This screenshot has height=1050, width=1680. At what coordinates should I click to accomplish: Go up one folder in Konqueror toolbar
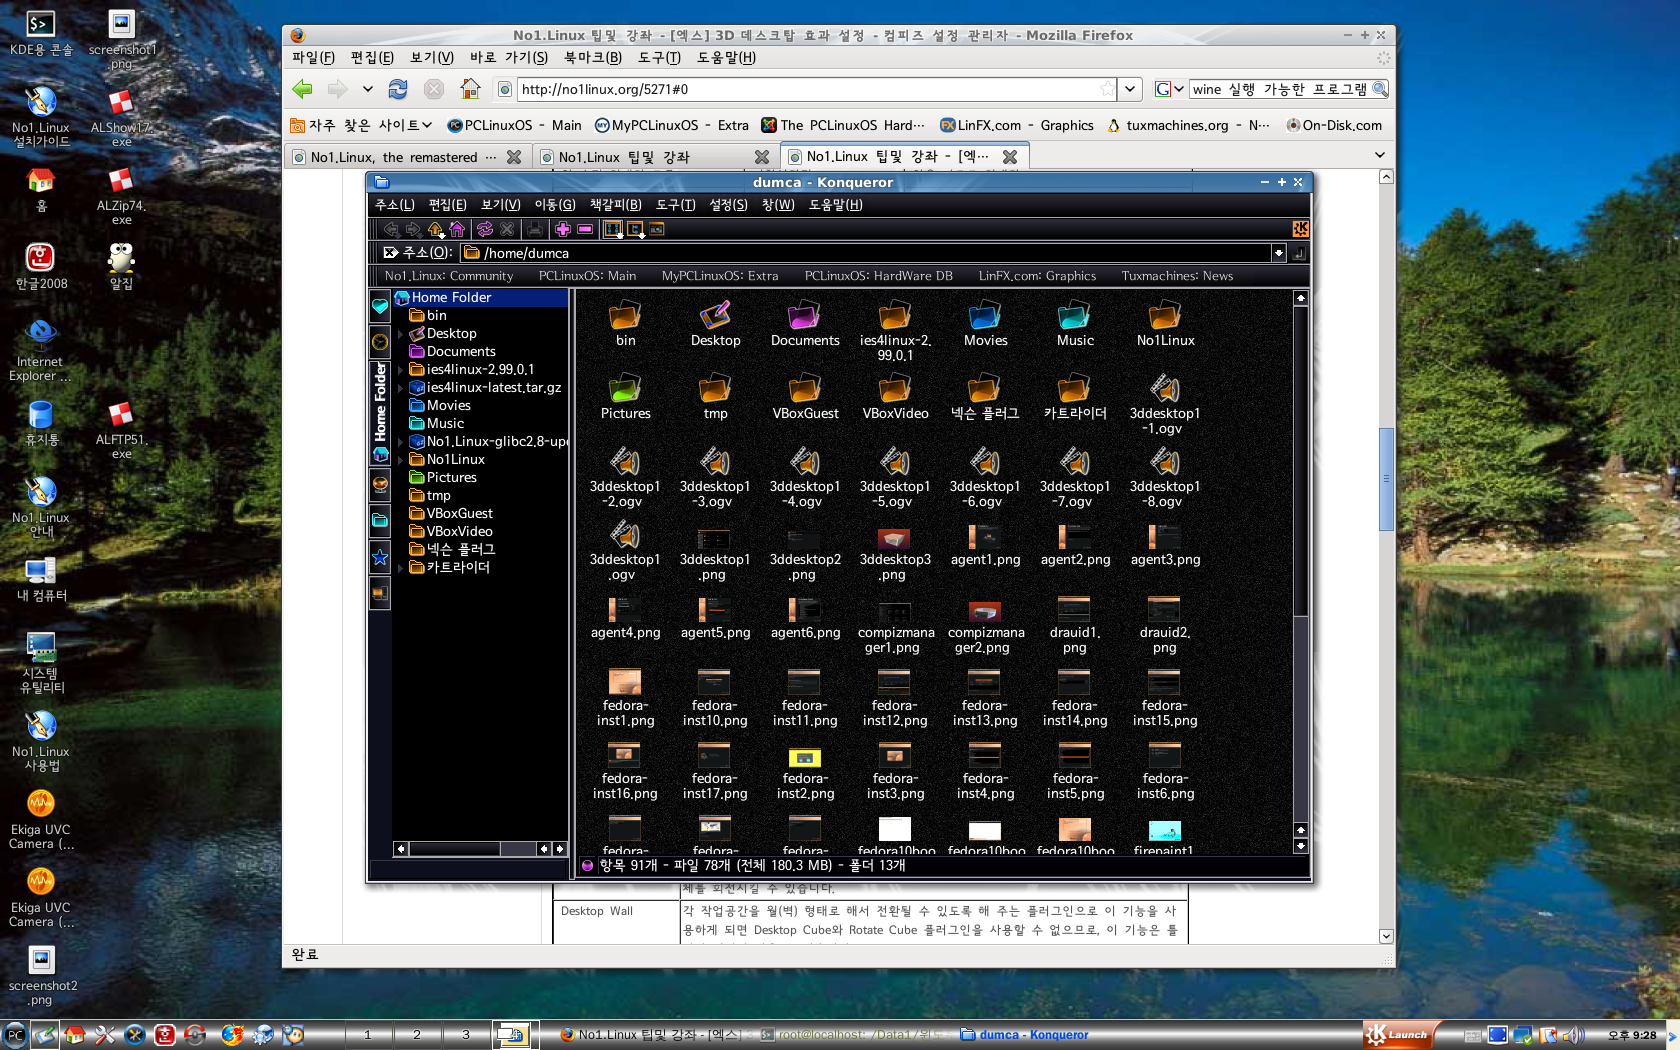click(435, 229)
